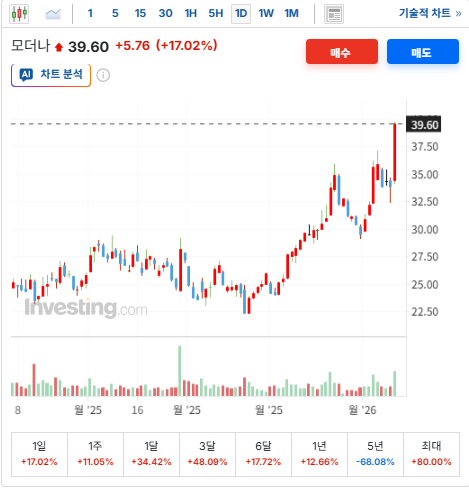Image resolution: width=469 pixels, height=490 pixels.
Task: Click the blue 매도 sell button
Action: point(423,52)
